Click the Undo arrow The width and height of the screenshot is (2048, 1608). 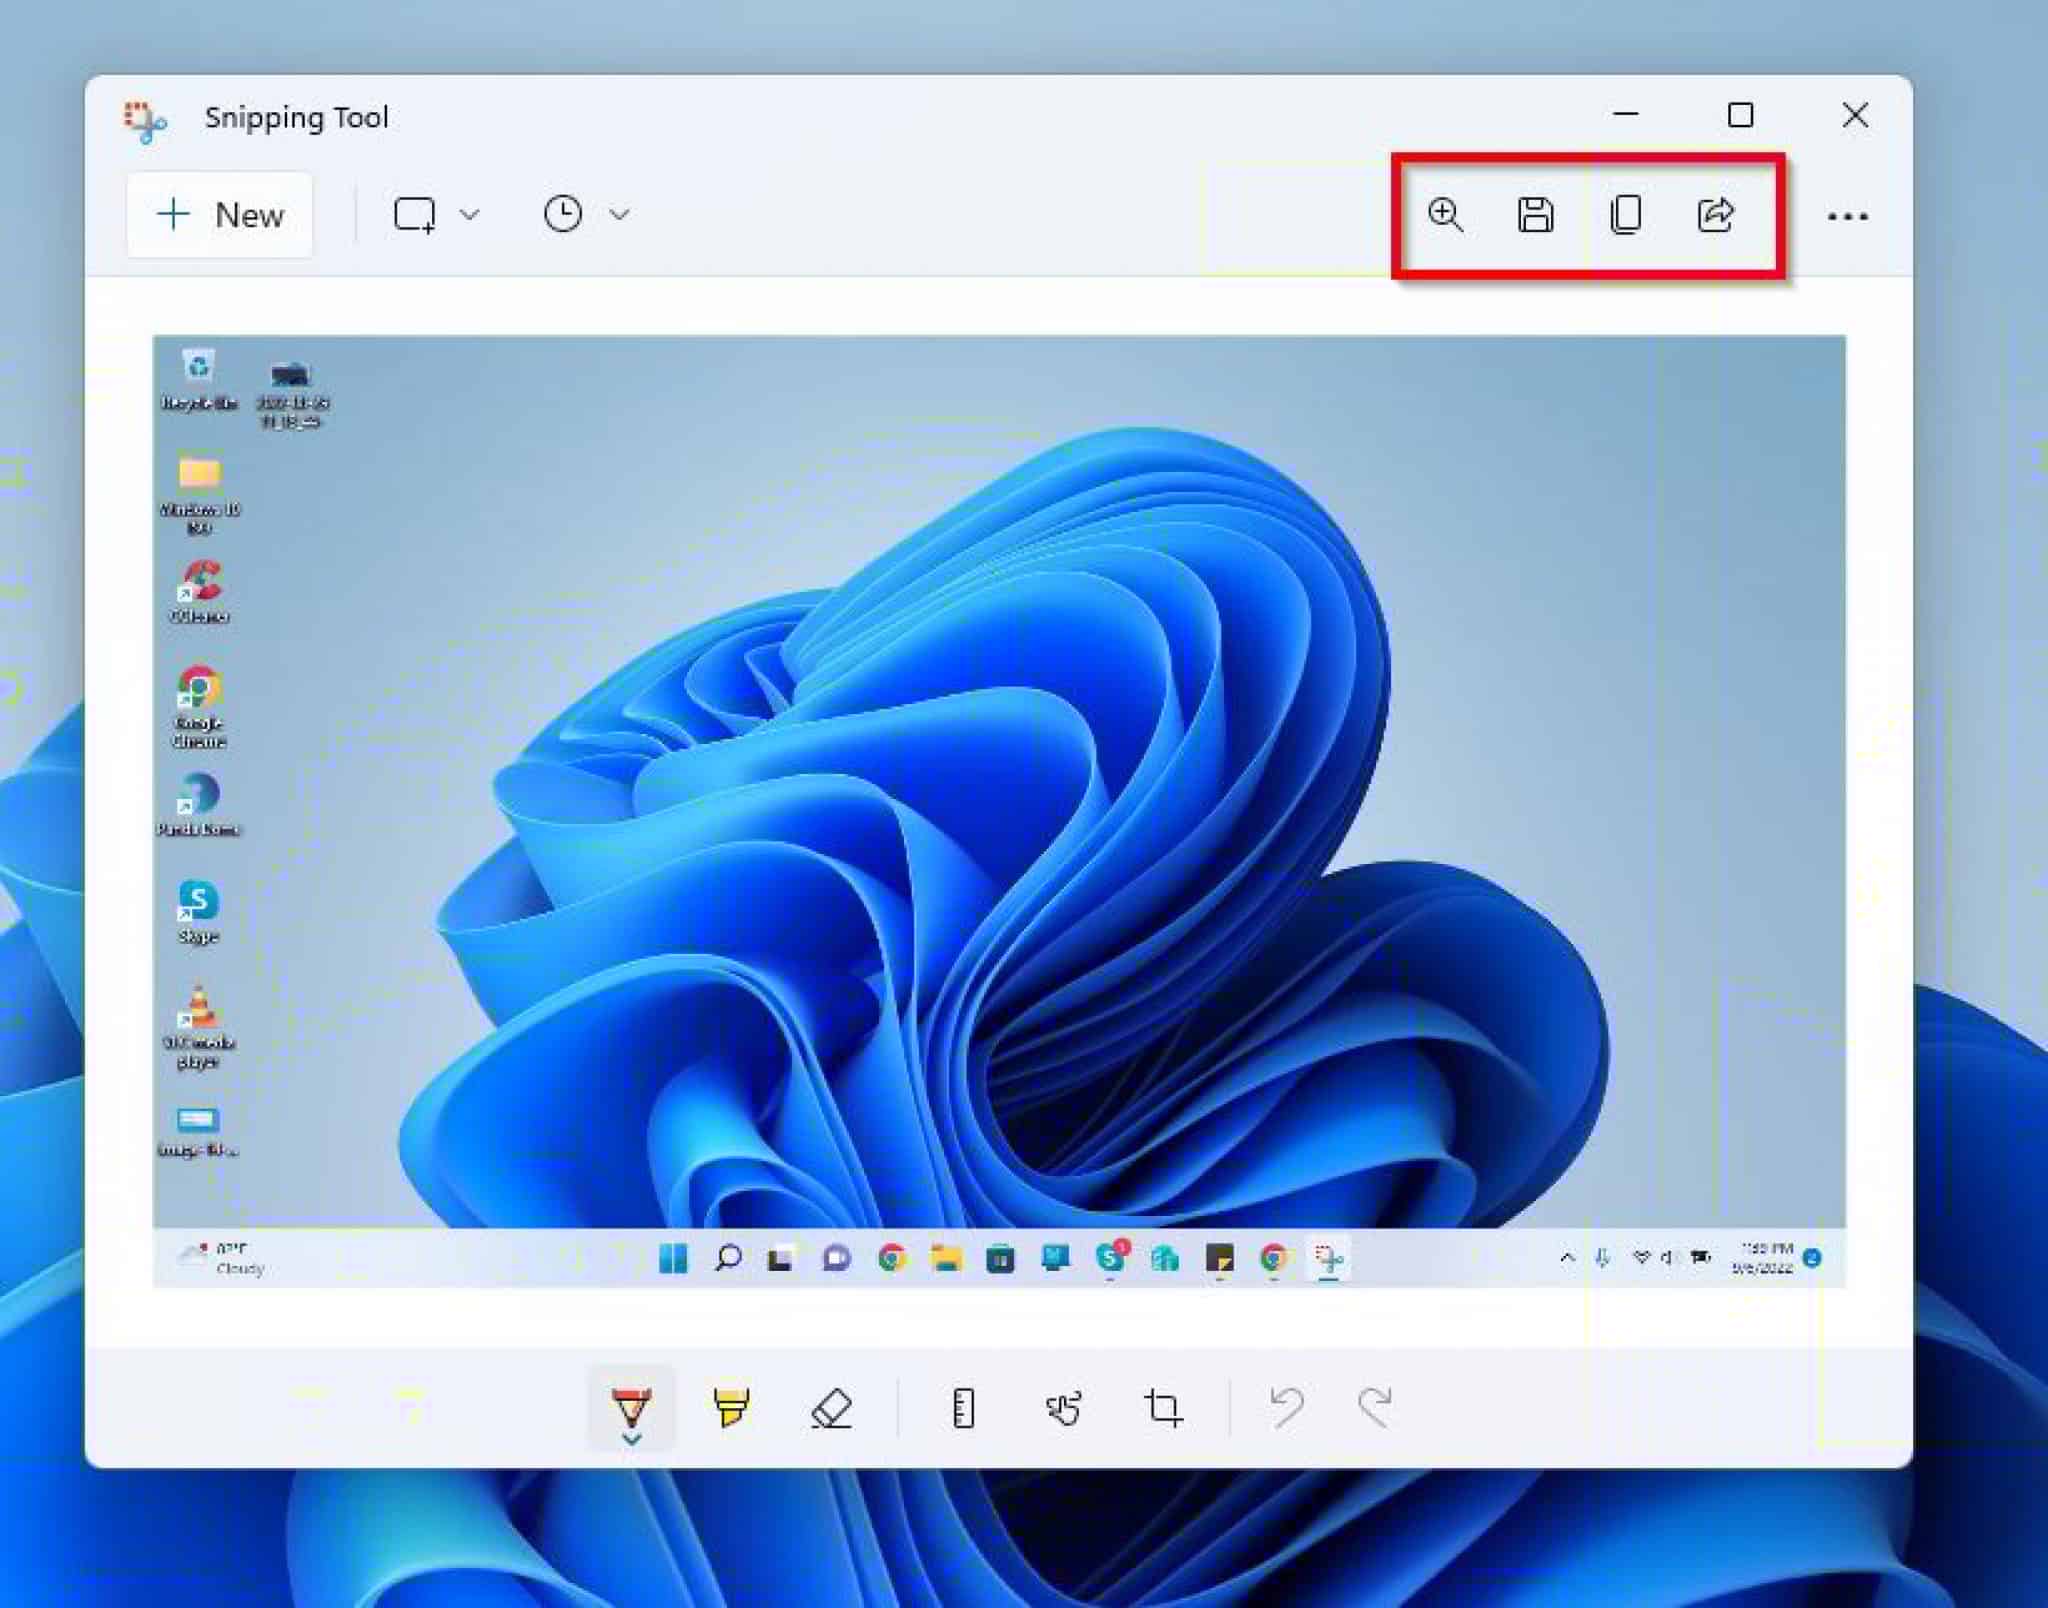coord(1287,1407)
